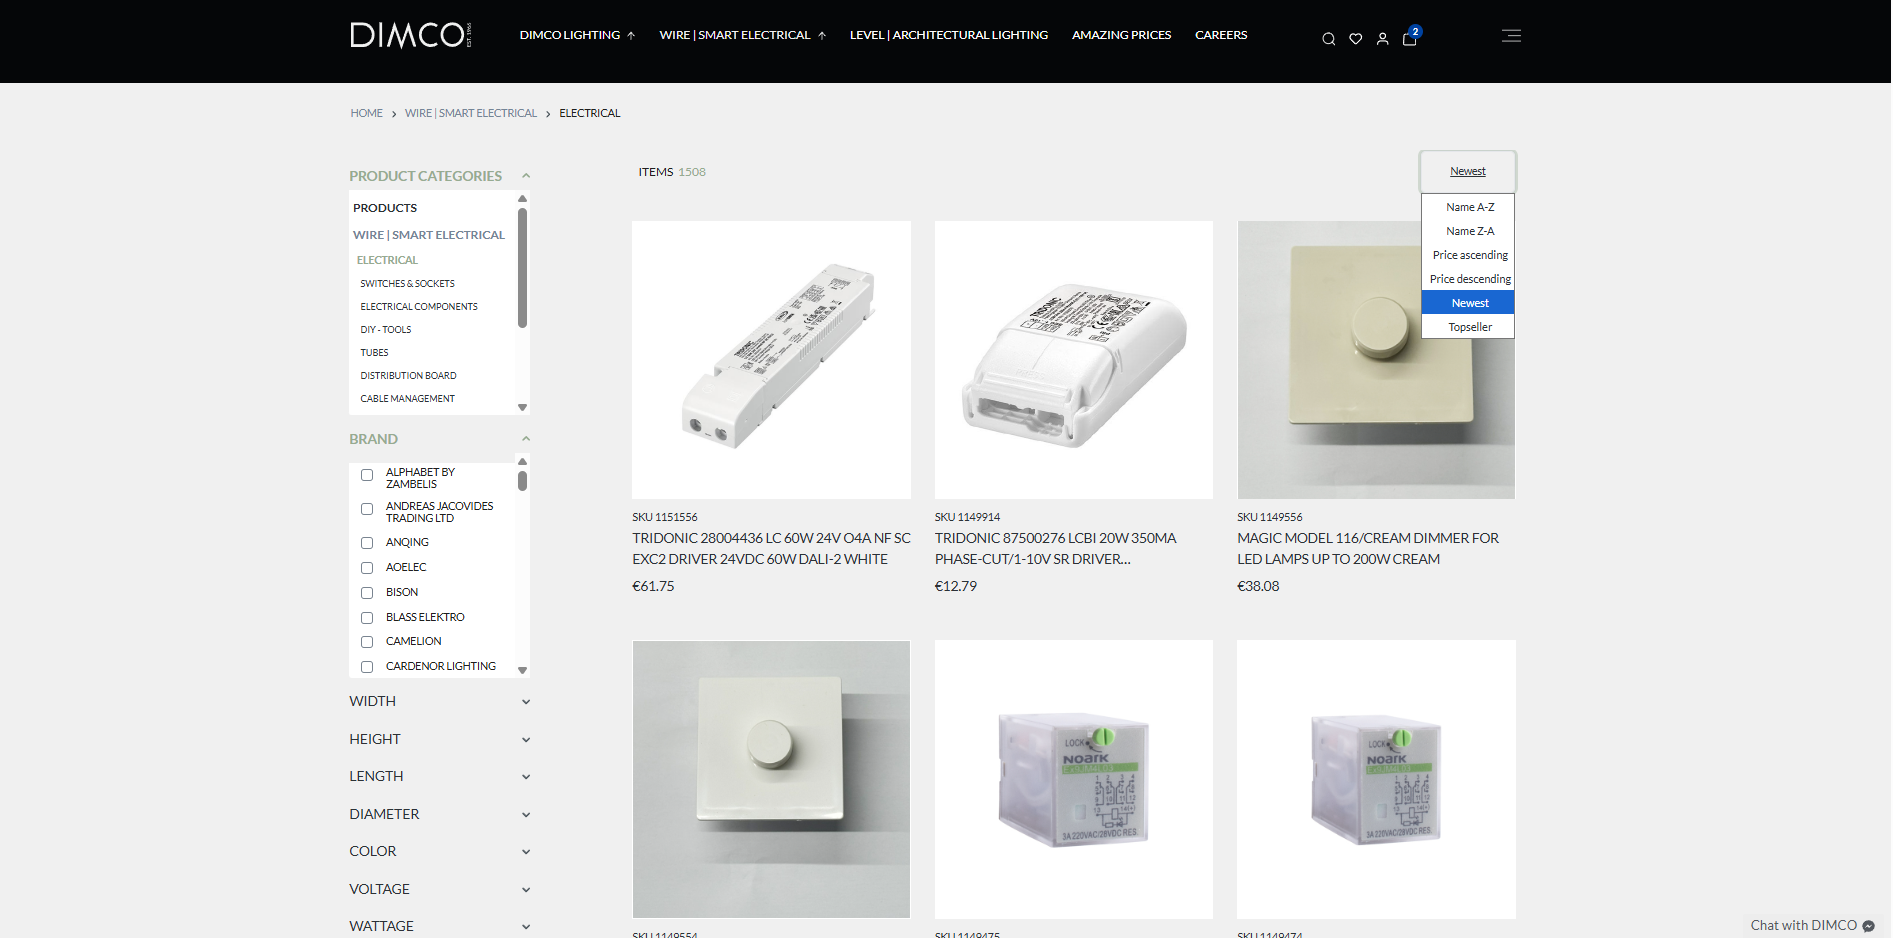Viewport: 1893px width, 938px height.
Task: Open the wishlist heart icon
Action: (1355, 39)
